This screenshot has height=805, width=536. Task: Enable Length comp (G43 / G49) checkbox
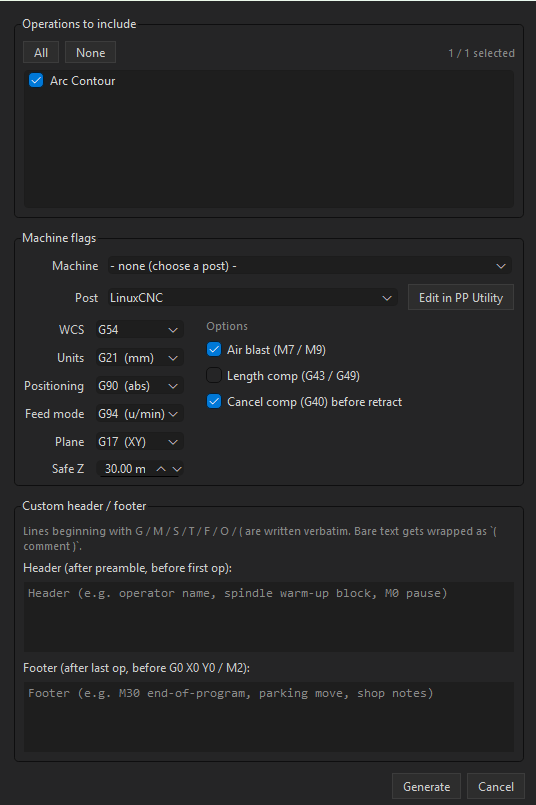(x=214, y=376)
